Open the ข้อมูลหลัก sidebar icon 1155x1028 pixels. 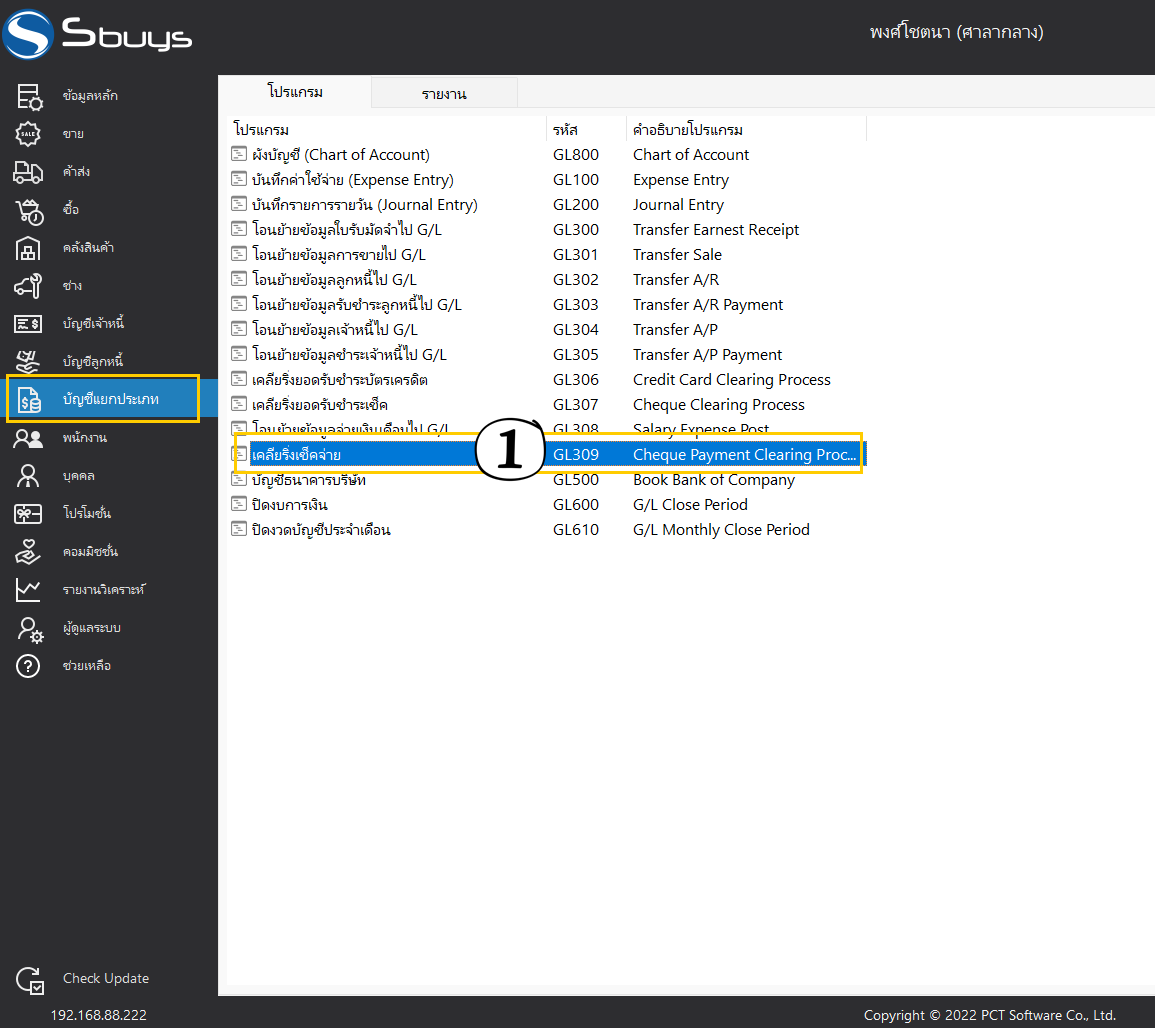29,96
